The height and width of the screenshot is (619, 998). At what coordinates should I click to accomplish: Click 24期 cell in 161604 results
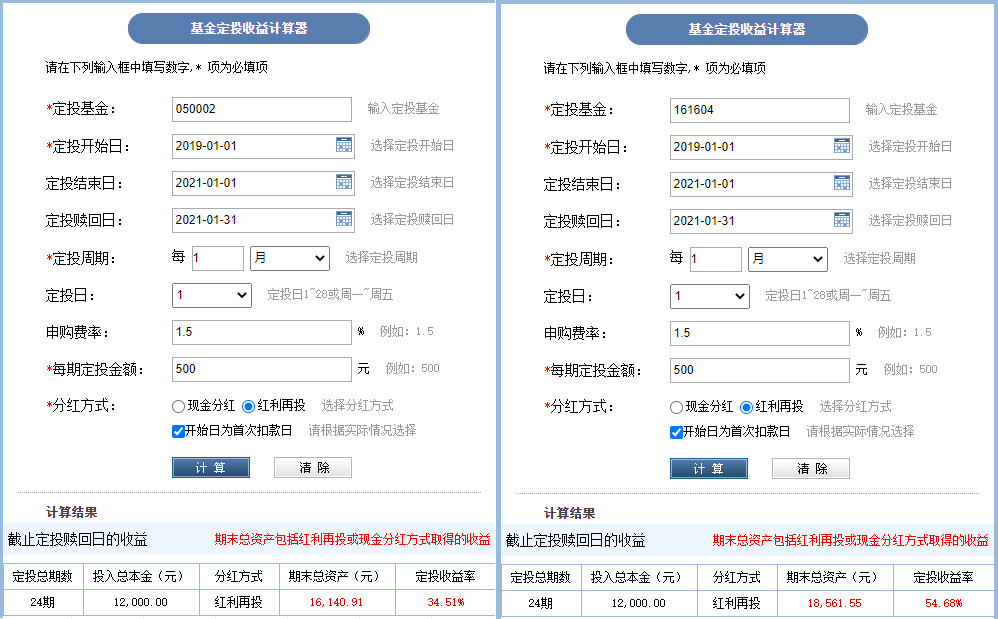pyautogui.click(x=540, y=603)
